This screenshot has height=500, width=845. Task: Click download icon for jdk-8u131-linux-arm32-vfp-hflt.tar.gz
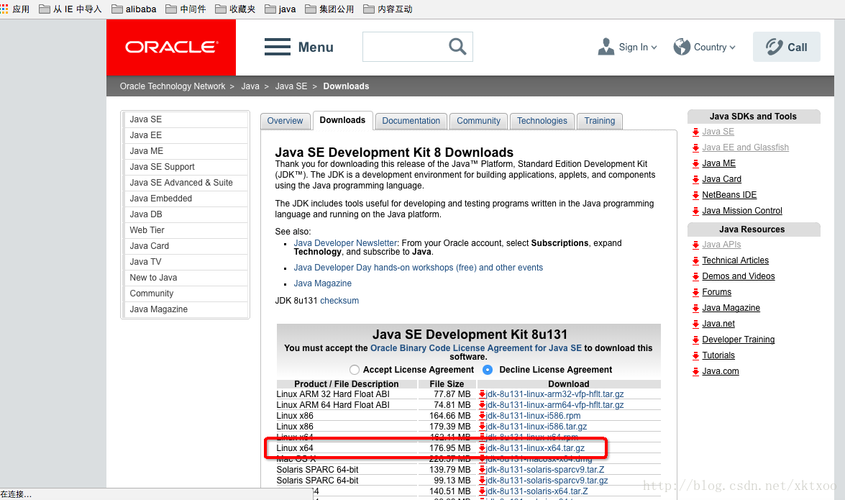click(x=482, y=394)
